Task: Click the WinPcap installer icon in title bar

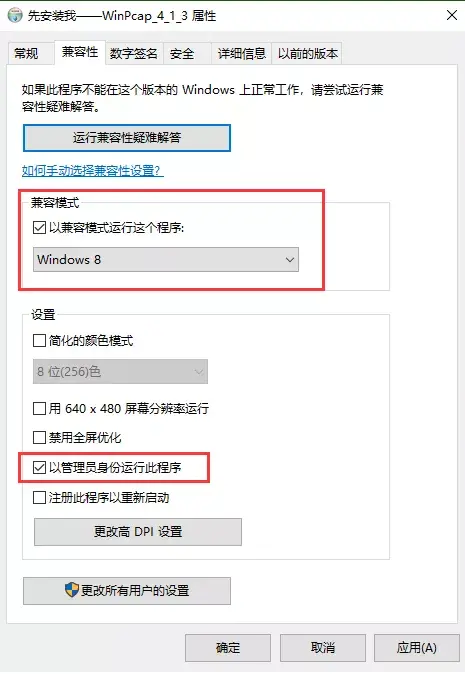Action: pos(15,16)
